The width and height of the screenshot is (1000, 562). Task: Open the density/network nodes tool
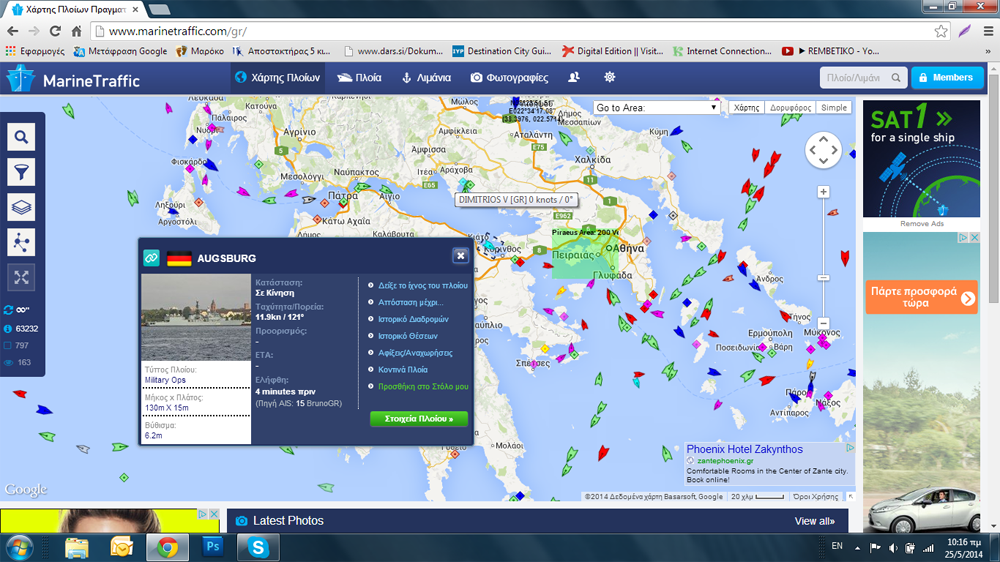point(21,242)
